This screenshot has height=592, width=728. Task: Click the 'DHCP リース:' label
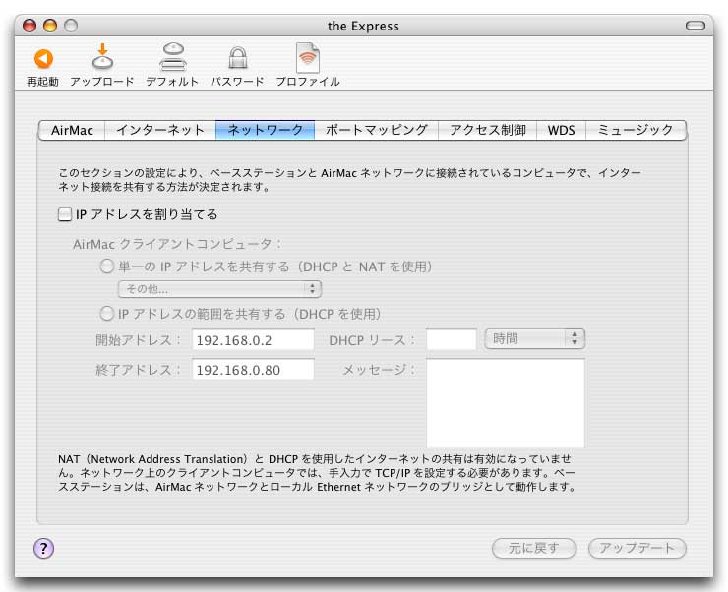point(371,340)
